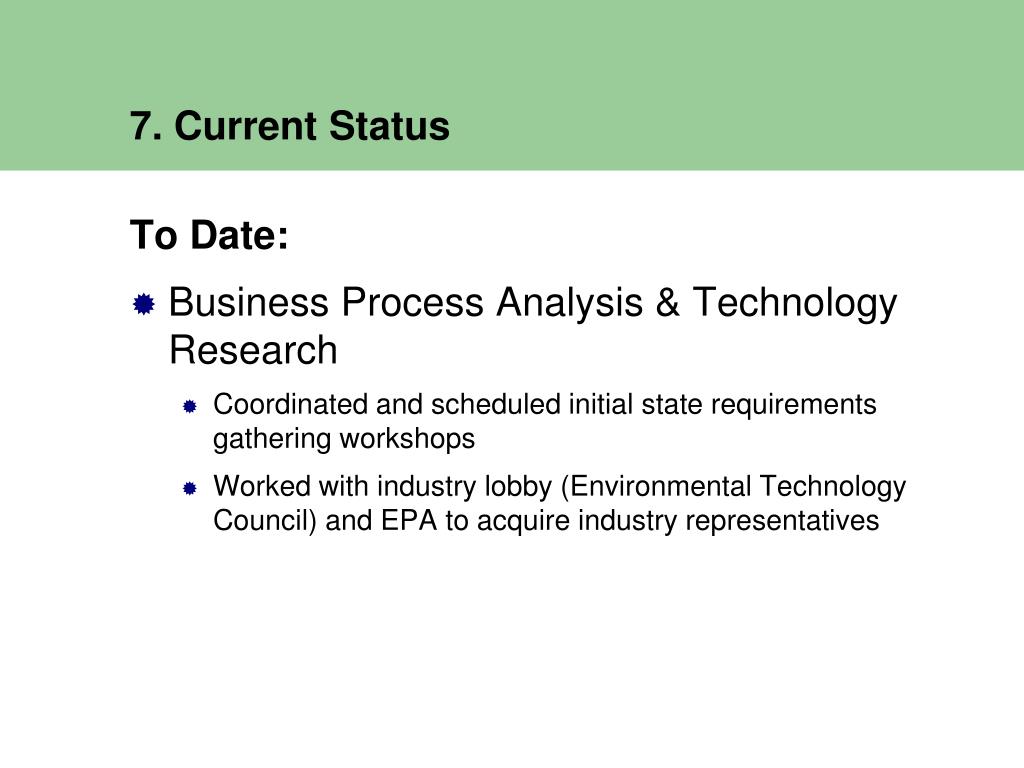Click the bullet beside 'Coordinated and scheduled'
The height and width of the screenshot is (768, 1024).
[190, 407]
